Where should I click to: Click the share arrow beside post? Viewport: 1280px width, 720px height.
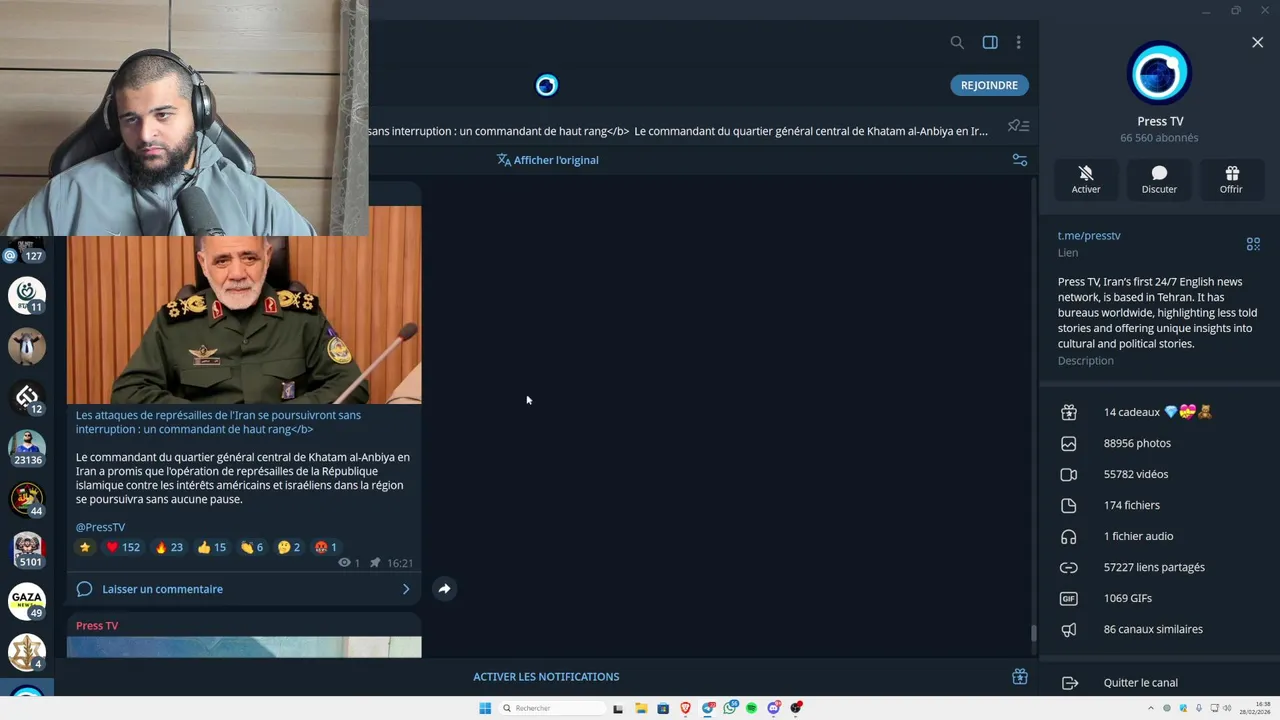444,589
